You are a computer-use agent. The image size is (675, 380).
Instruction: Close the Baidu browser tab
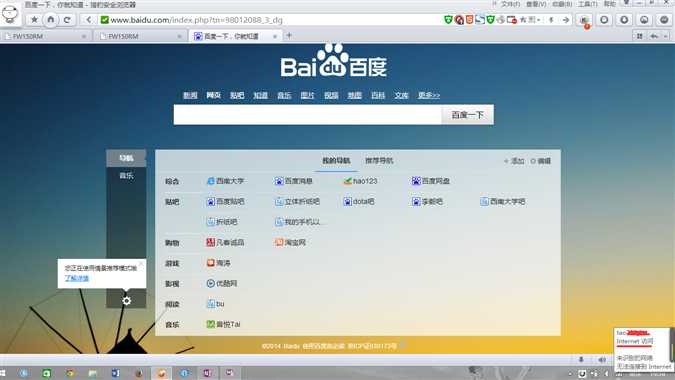pyautogui.click(x=275, y=37)
